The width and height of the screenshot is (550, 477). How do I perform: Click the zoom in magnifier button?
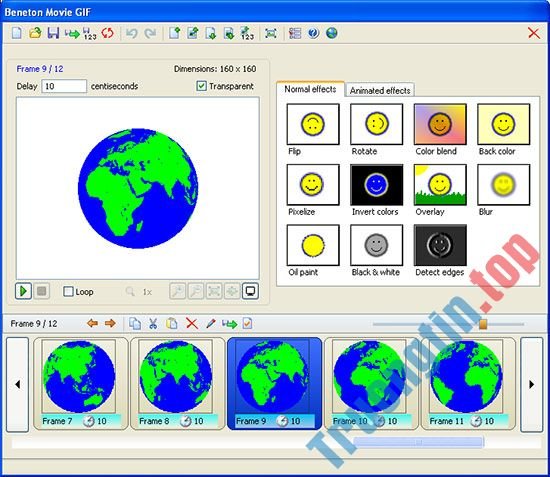178,291
